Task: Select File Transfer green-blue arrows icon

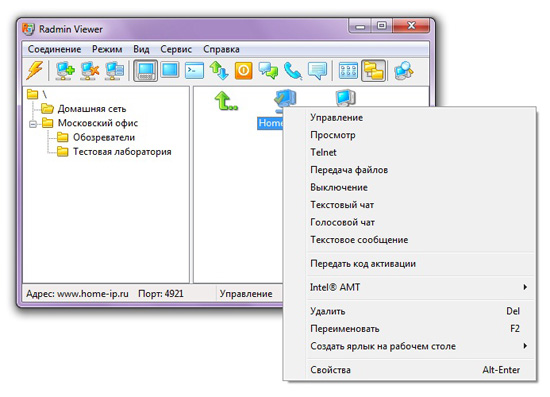Action: (219, 70)
